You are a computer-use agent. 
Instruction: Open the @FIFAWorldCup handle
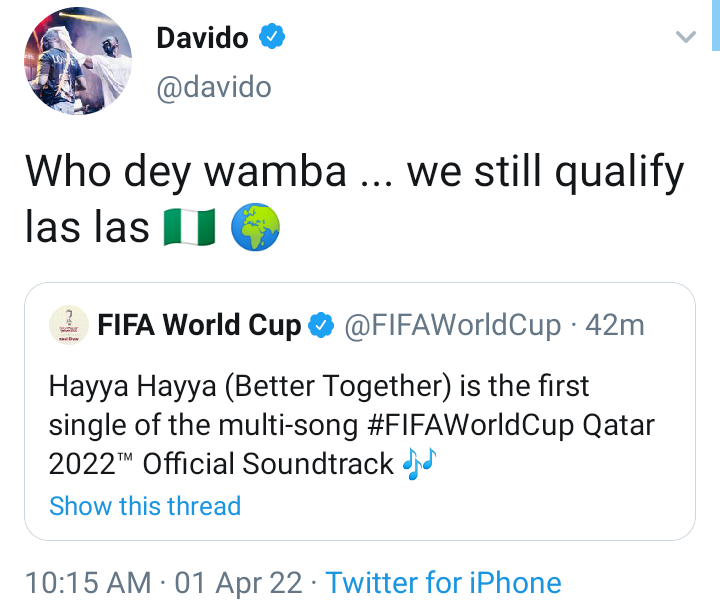(x=453, y=325)
